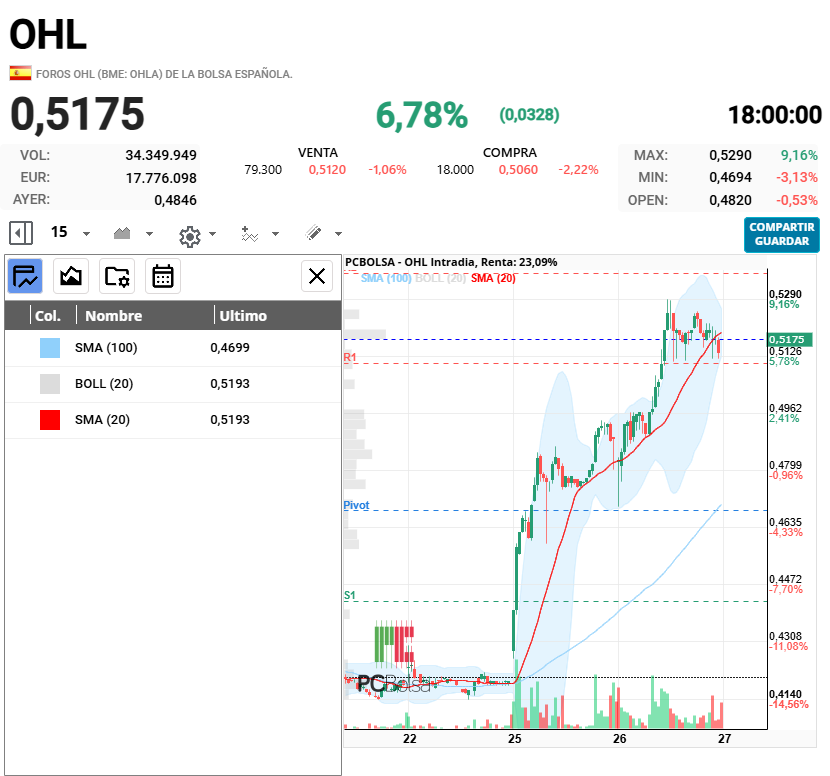Click the VENTA price 0,5120
Viewport: 830px width, 776px height.
[x=327, y=170]
